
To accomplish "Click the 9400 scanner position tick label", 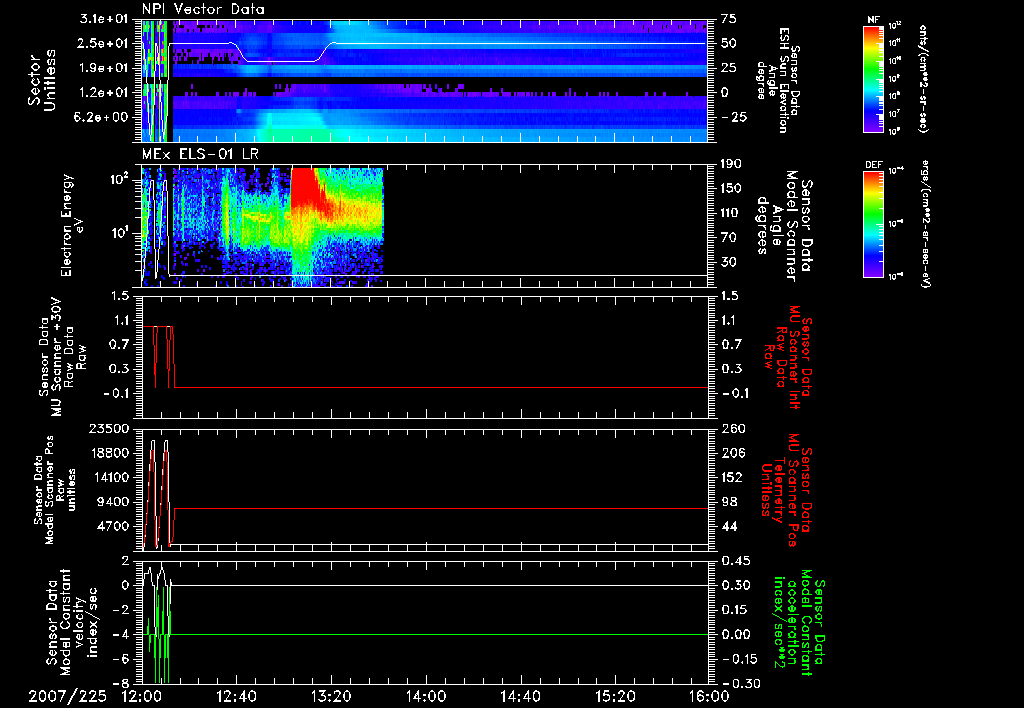I will 114,502.
